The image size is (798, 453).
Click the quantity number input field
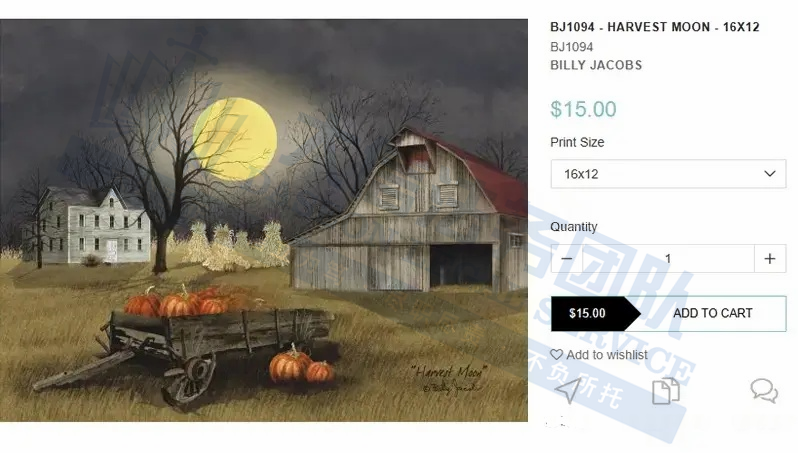pos(668,259)
